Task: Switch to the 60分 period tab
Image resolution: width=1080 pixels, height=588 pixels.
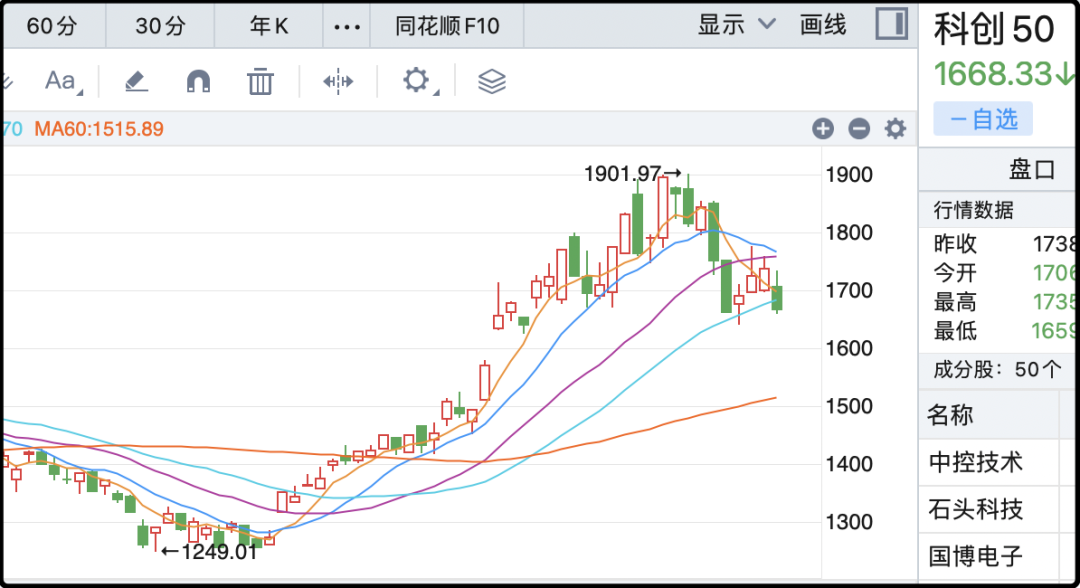Action: [x=52, y=26]
